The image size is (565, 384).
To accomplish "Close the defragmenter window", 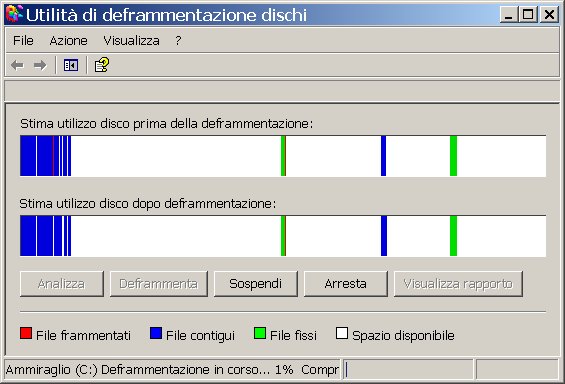I will pos(549,15).
